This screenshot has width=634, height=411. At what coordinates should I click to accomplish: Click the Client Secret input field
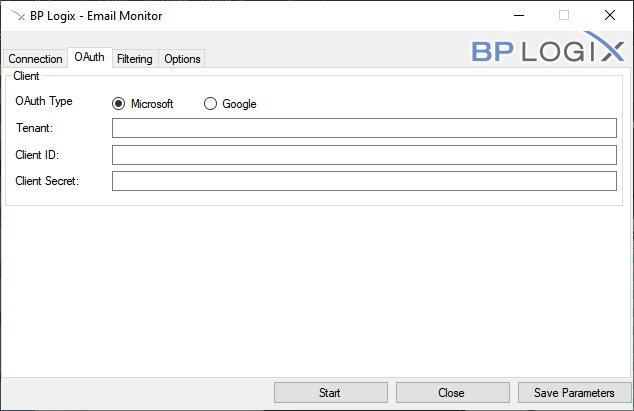pos(364,181)
